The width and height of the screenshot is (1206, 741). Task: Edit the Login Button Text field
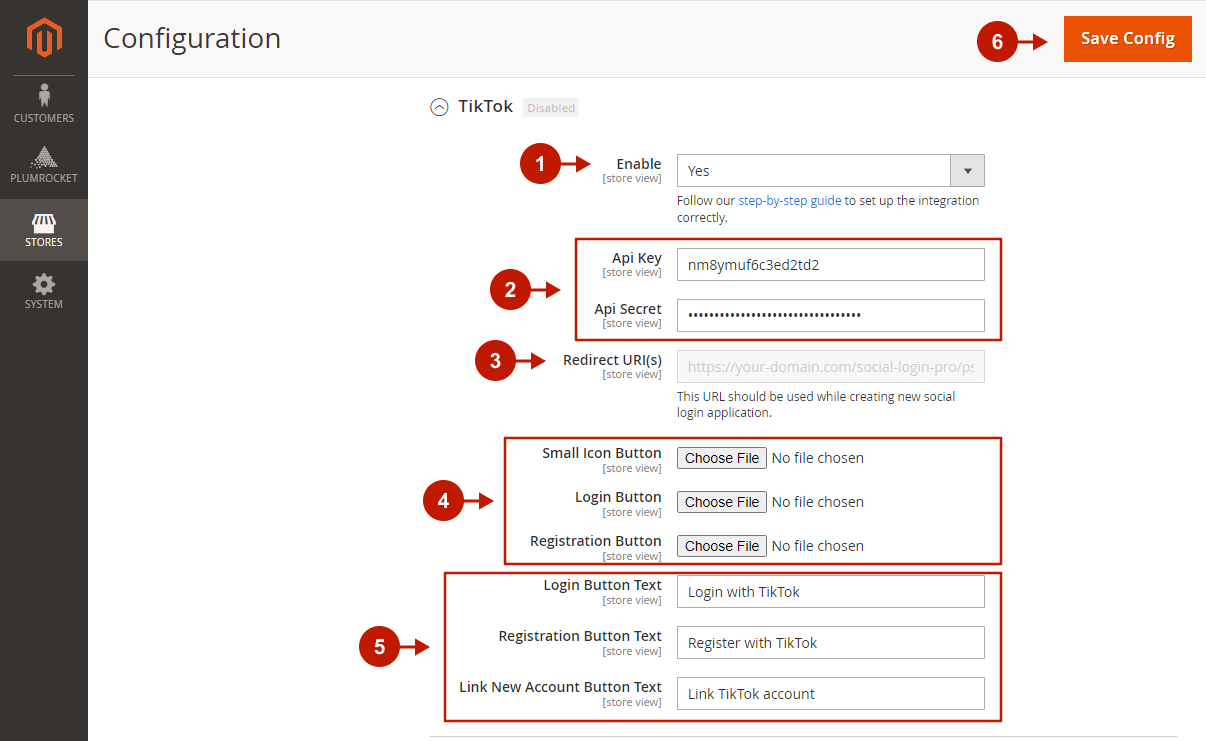(831, 592)
